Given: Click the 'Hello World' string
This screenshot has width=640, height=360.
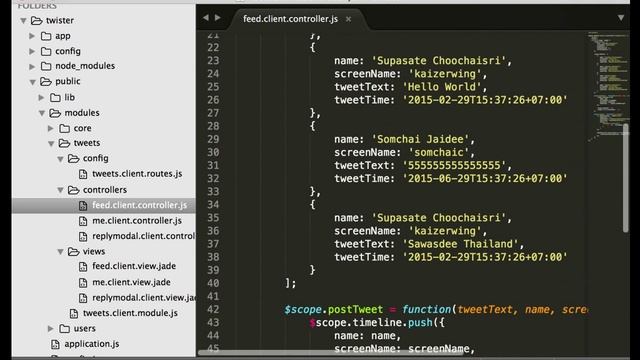Looking at the screenshot, I should 442,87.
